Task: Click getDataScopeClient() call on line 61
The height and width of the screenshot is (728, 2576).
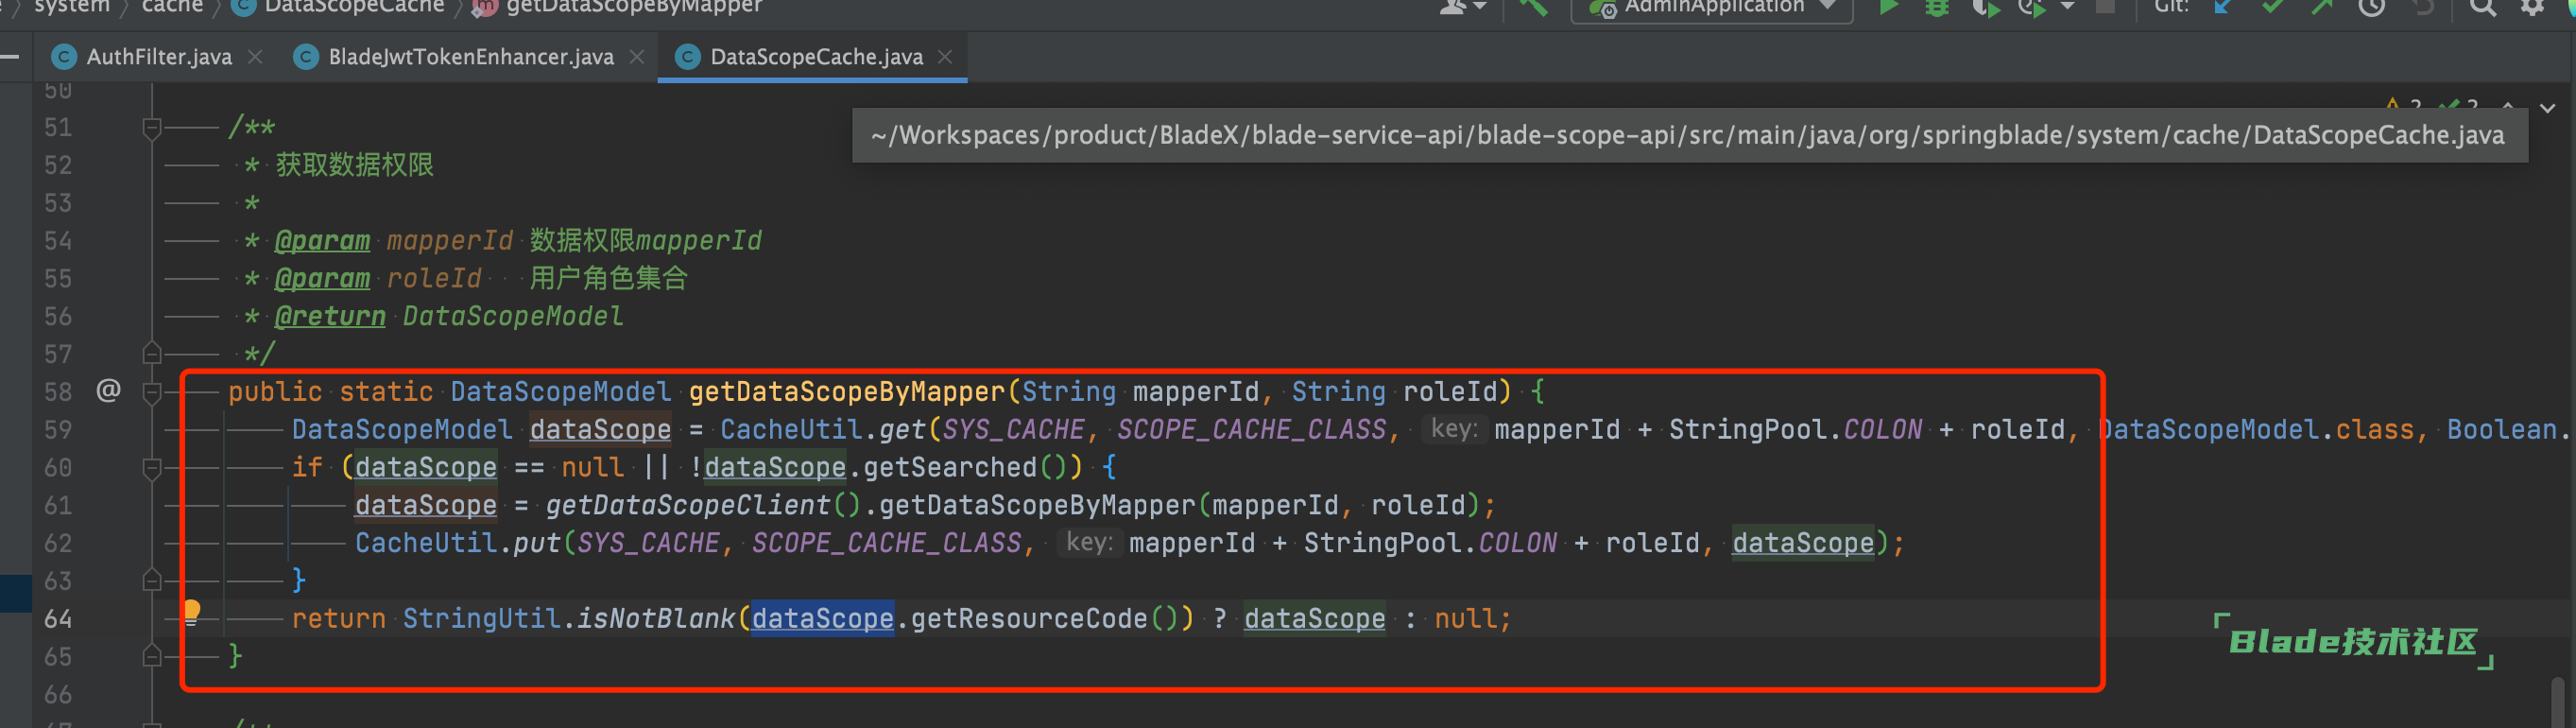Action: [x=703, y=505]
